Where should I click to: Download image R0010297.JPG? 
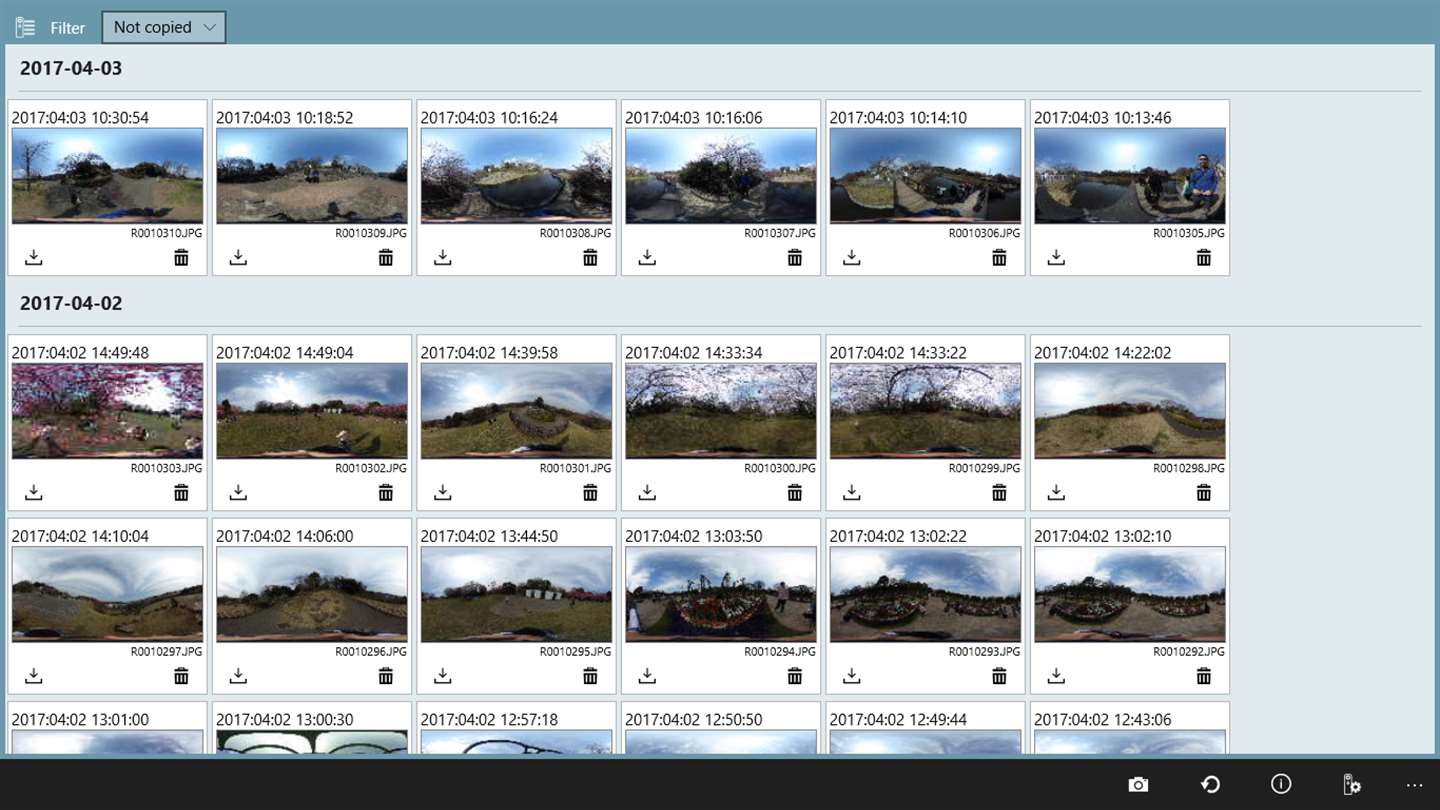click(34, 676)
